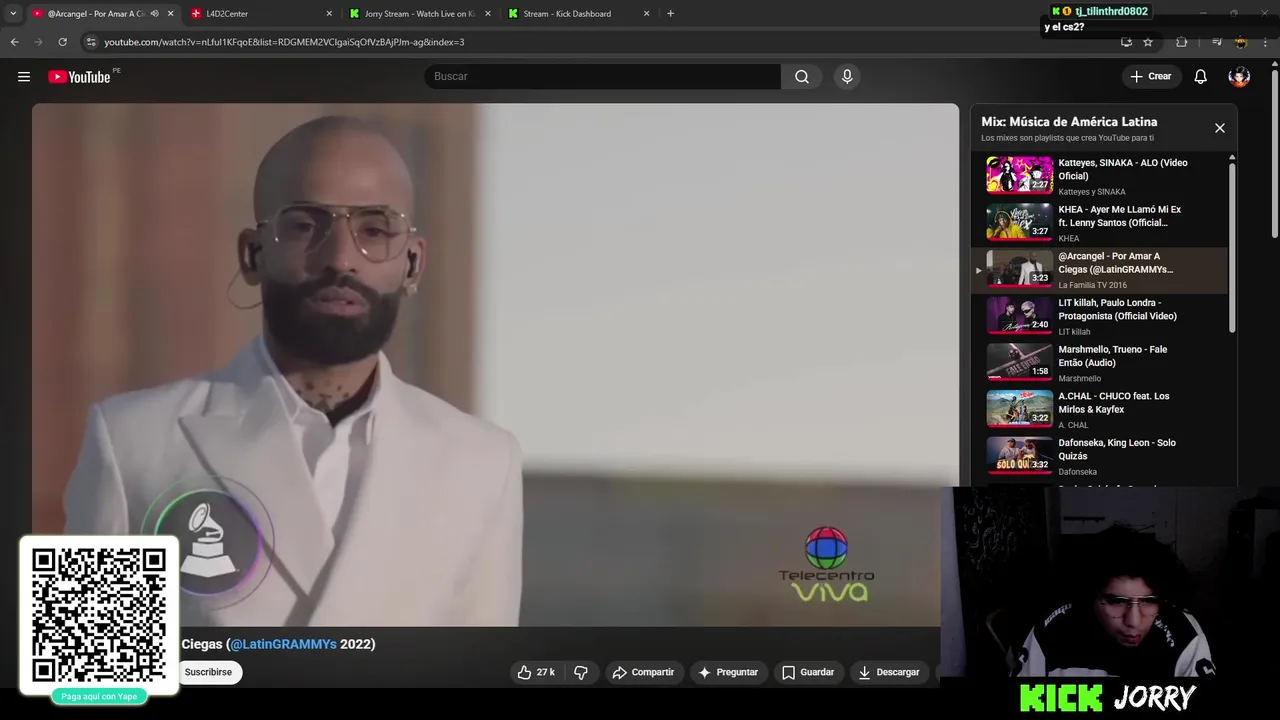Screen dimensions: 1280x720
Task: Open the browser extensions puzzle icon
Action: tap(1182, 42)
